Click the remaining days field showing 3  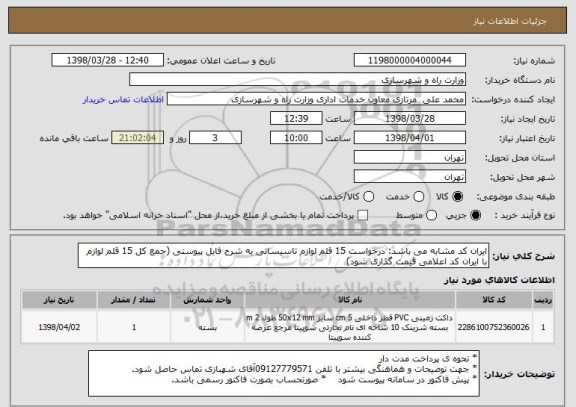click(215, 138)
